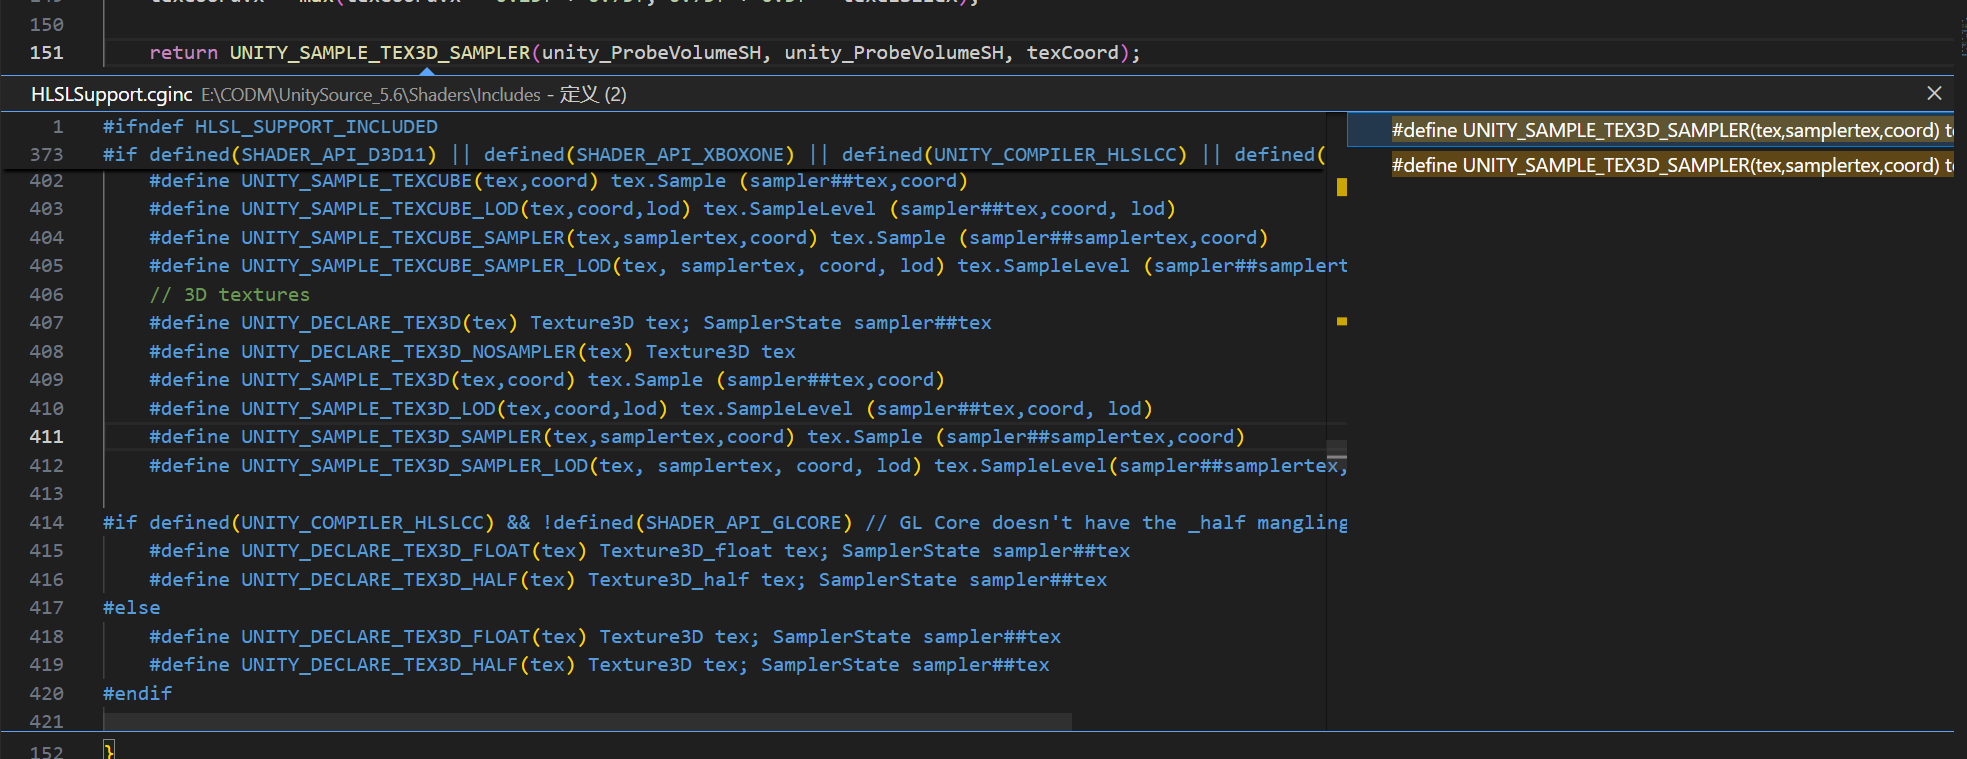Click Texture3D_float type on line 415
The width and height of the screenshot is (1967, 759).
(686, 551)
